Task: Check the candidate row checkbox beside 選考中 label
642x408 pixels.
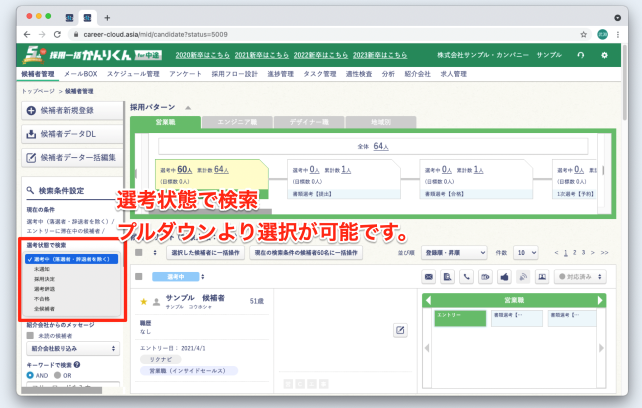Action: pyautogui.click(x=139, y=277)
